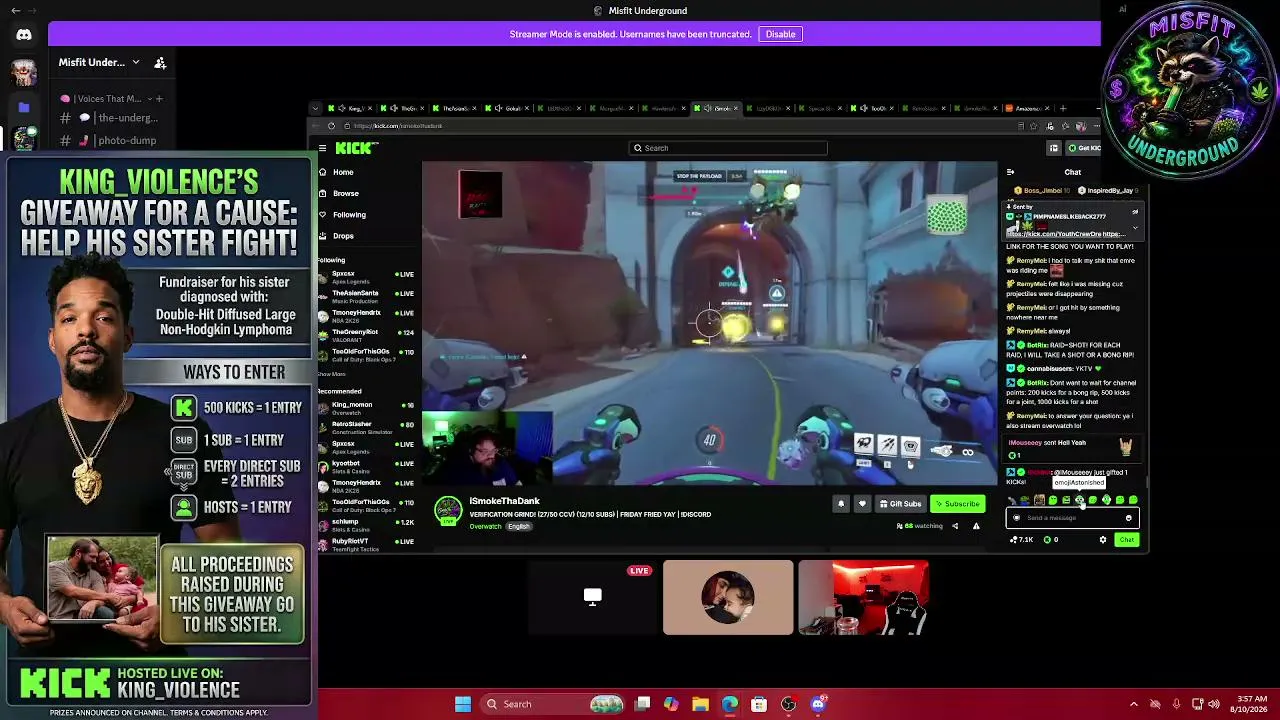Select the LIVE screen share thumbnail
This screenshot has width=1280, height=720.
coord(592,598)
